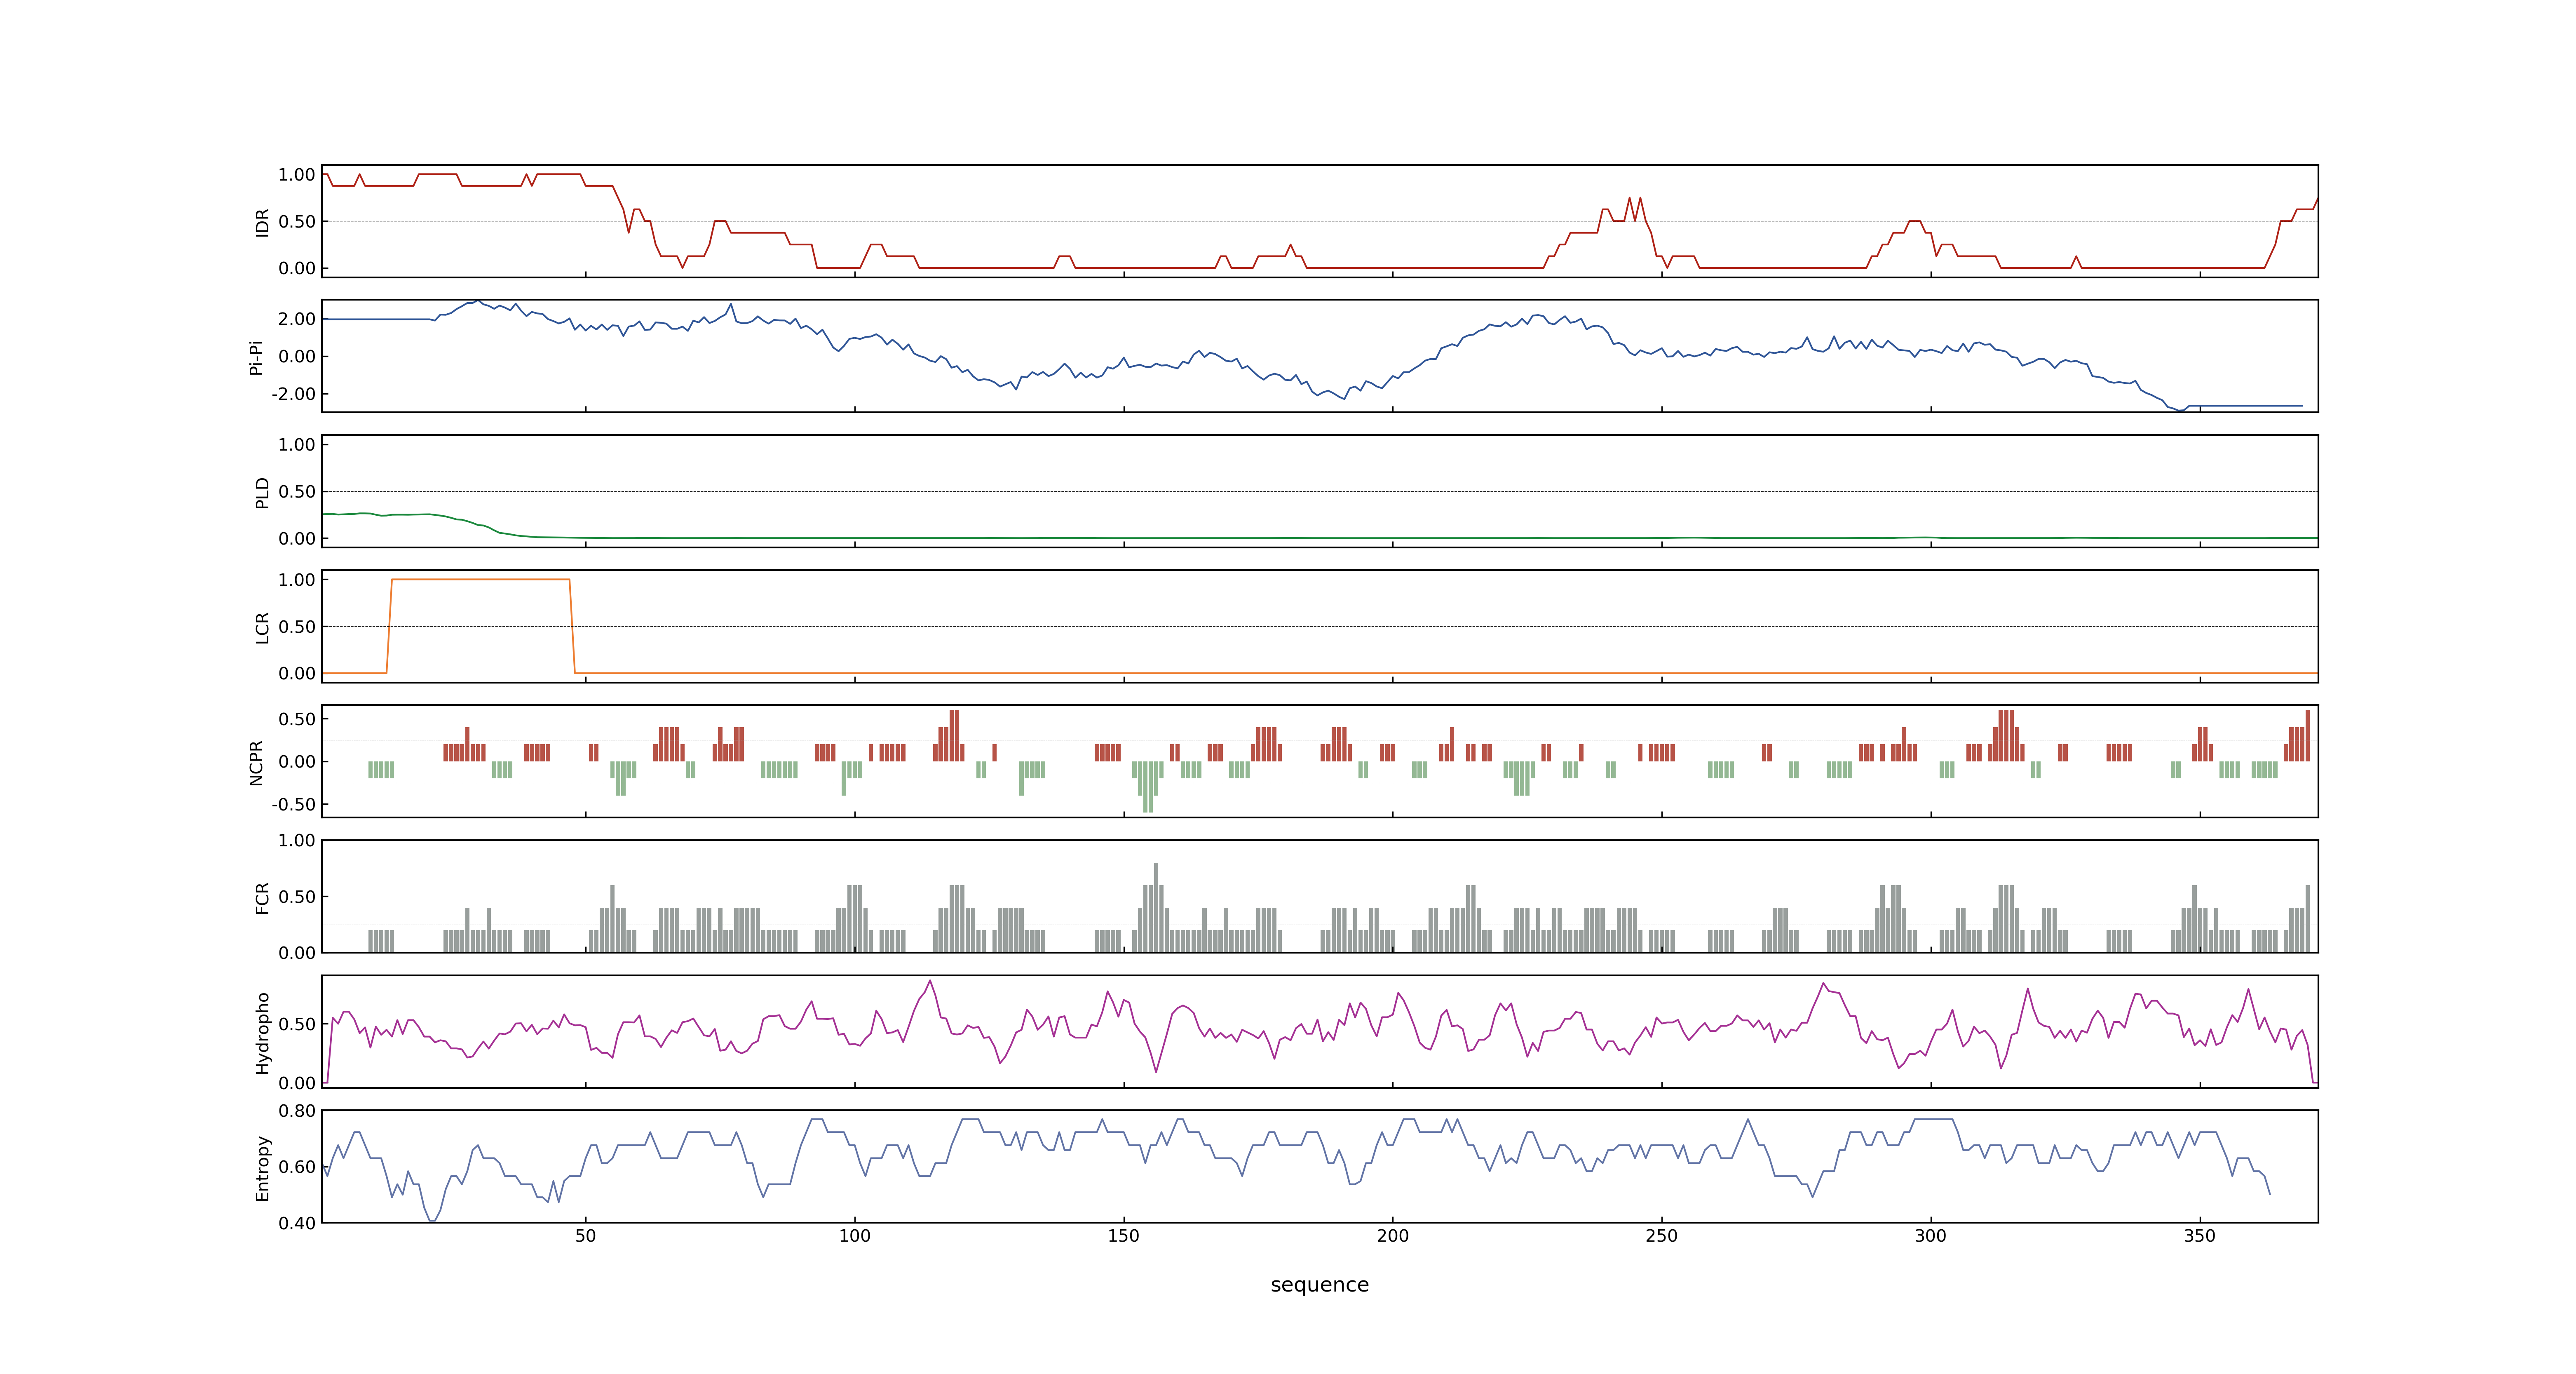Click the IDR axis label
Image resolution: width=2576 pixels, height=1374 pixels.
pyautogui.click(x=262, y=222)
